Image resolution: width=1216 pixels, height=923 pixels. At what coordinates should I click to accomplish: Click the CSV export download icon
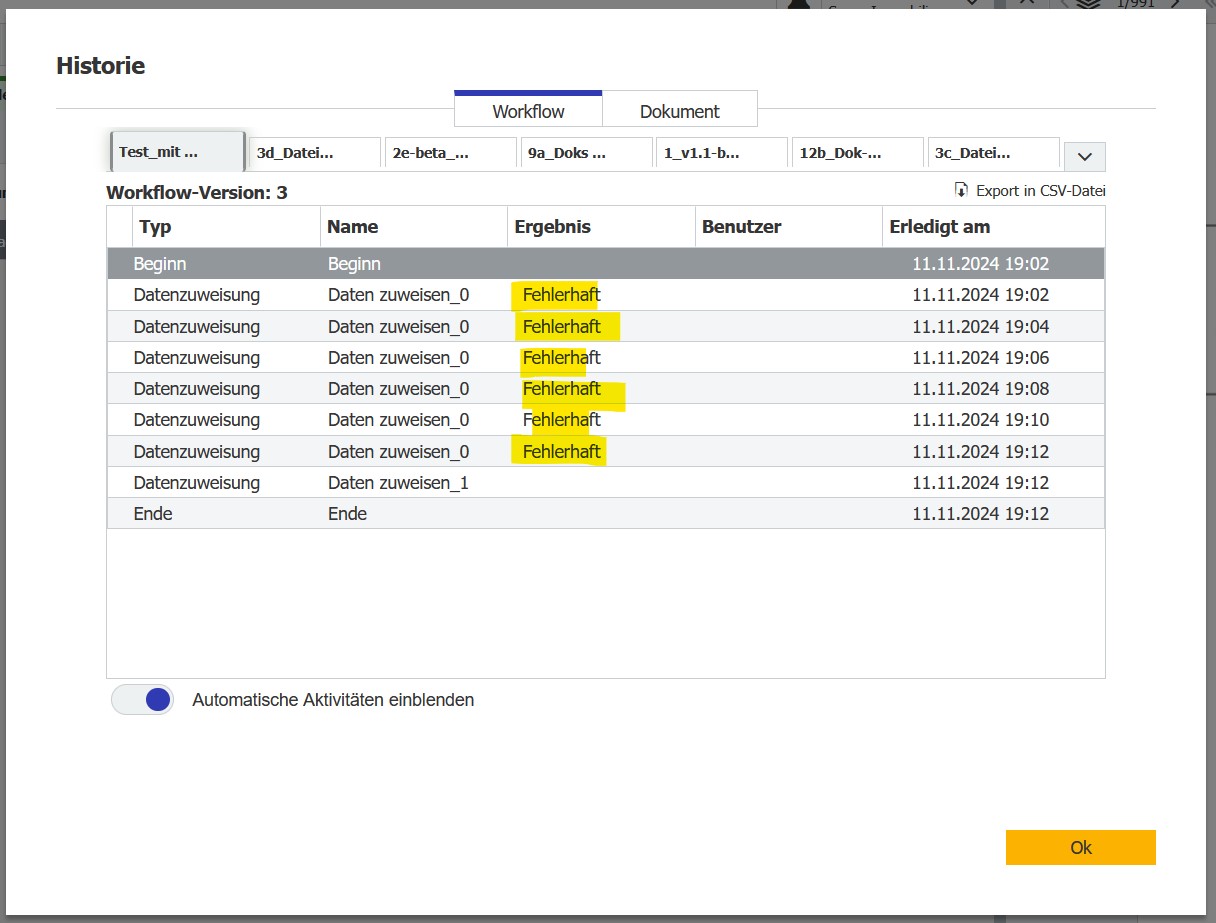pyautogui.click(x=962, y=190)
